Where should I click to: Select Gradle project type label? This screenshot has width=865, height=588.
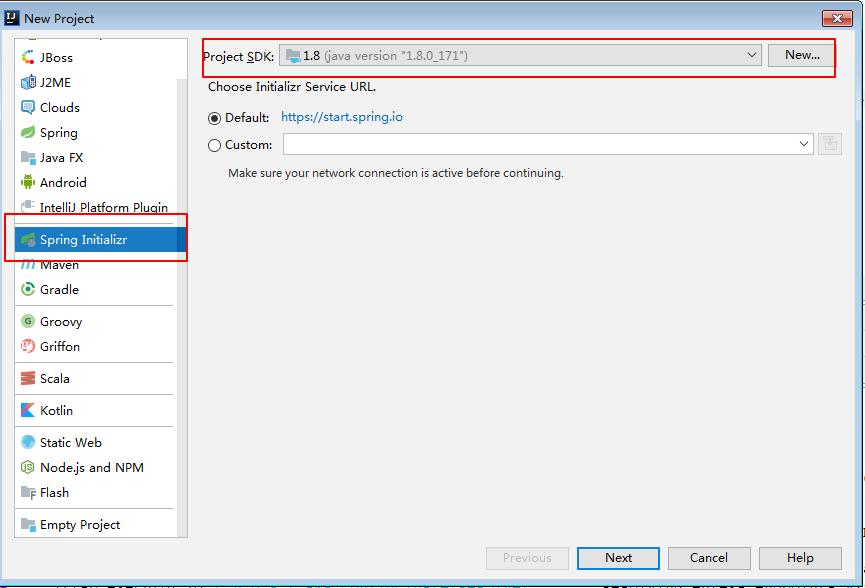click(x=59, y=289)
